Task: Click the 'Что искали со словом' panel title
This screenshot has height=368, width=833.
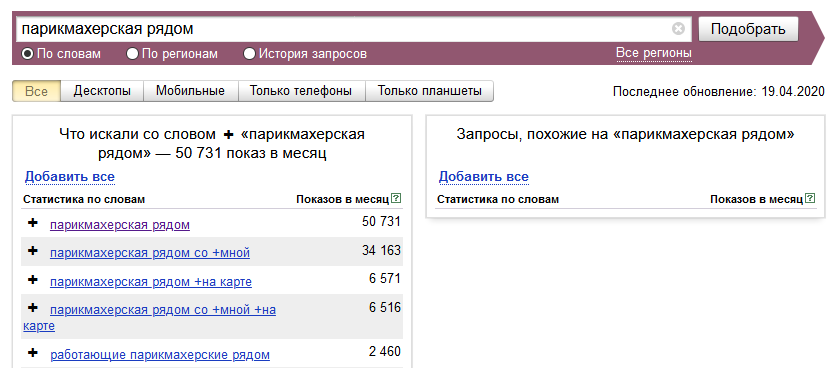Action: tap(212, 144)
